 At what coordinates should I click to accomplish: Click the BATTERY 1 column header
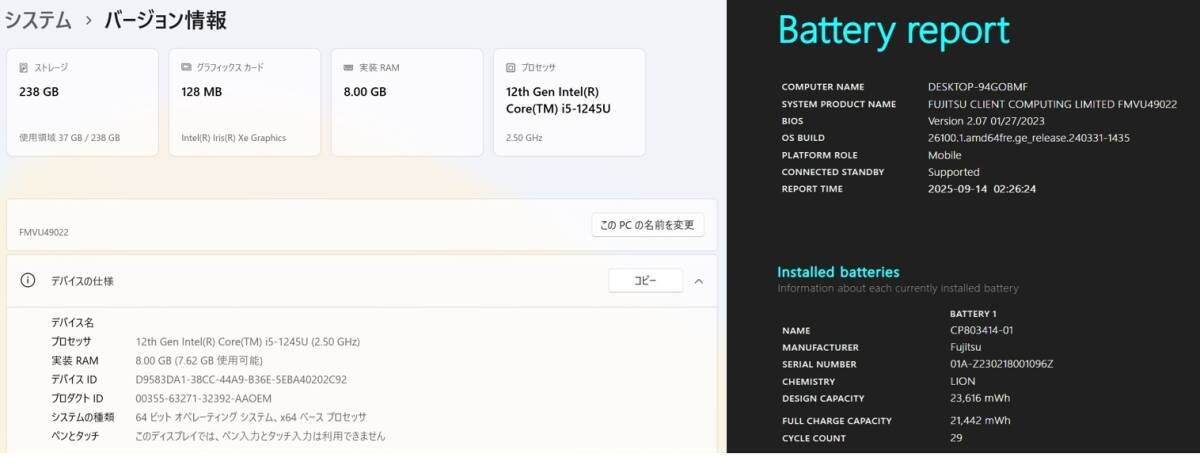coord(973,314)
